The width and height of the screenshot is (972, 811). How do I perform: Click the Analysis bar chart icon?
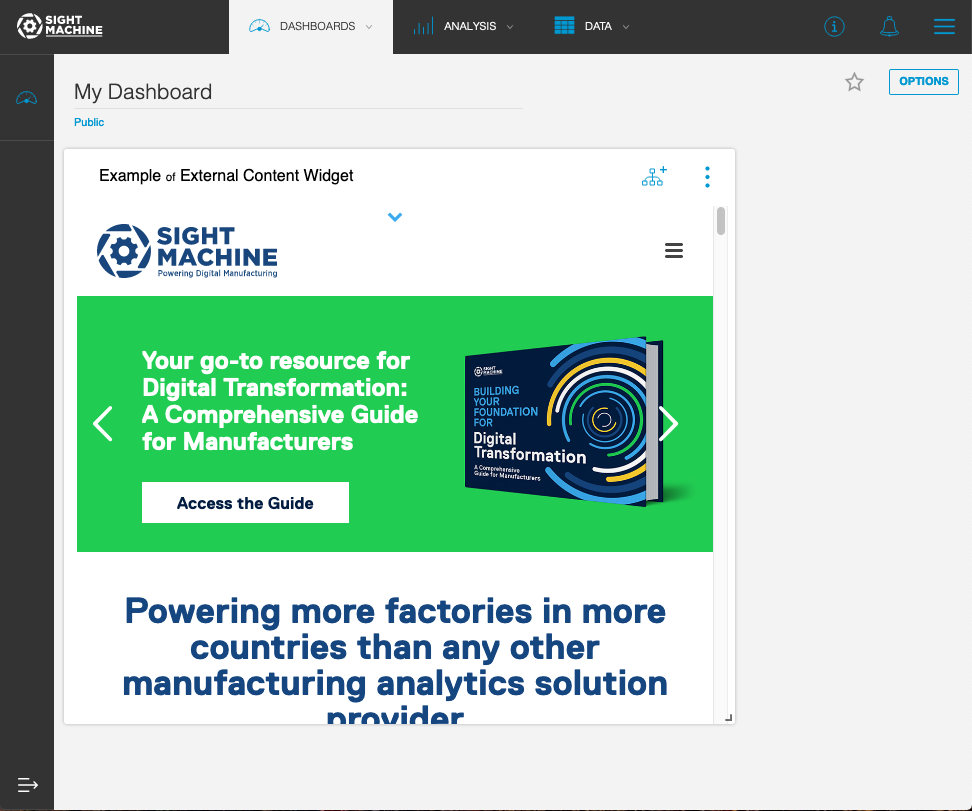click(x=423, y=26)
